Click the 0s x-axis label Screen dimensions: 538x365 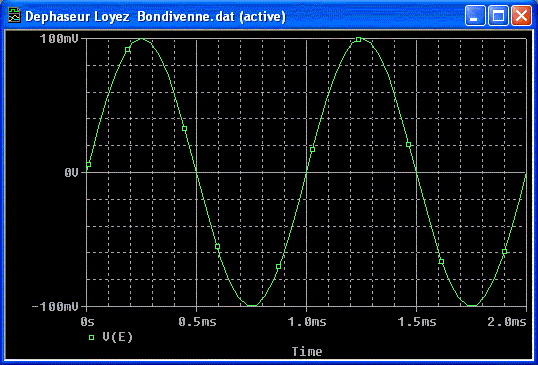(87, 322)
